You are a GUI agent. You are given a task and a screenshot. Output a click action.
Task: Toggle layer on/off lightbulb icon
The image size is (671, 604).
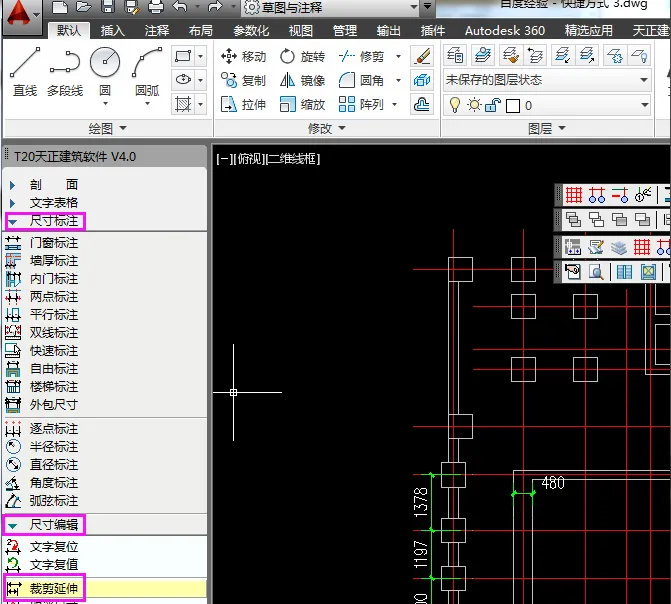pyautogui.click(x=454, y=105)
